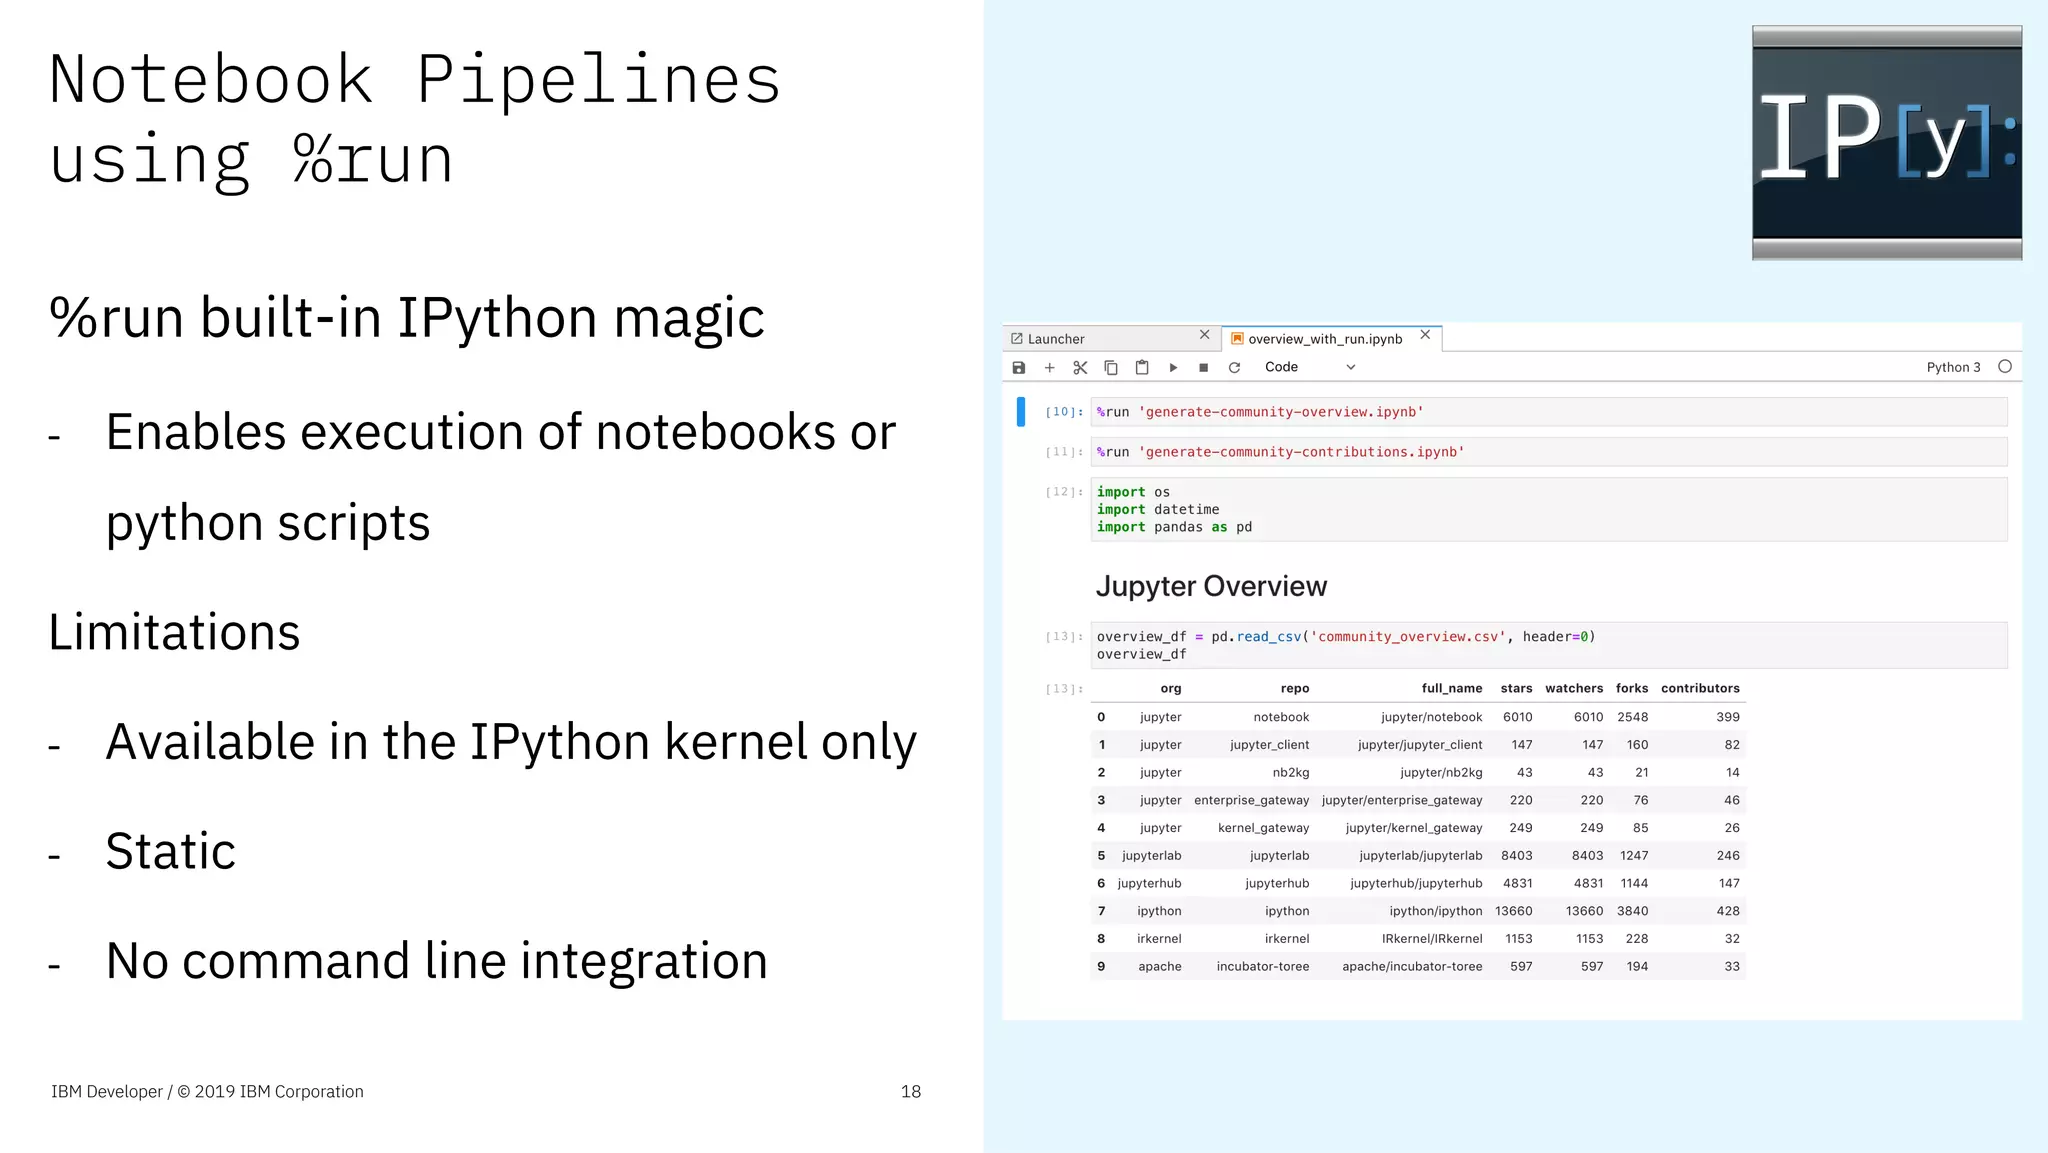The image size is (2048, 1153).
Task: Click the Jupyter Overview heading
Action: (1211, 586)
